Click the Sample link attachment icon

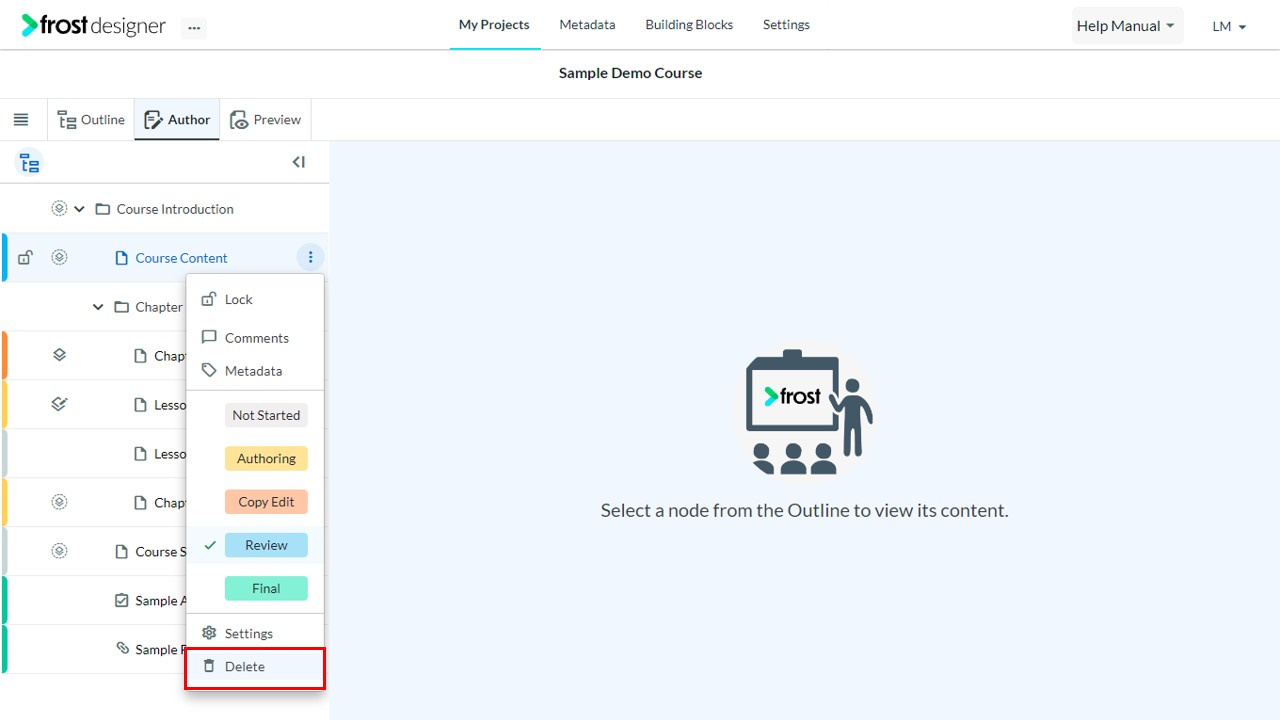pyautogui.click(x=122, y=649)
